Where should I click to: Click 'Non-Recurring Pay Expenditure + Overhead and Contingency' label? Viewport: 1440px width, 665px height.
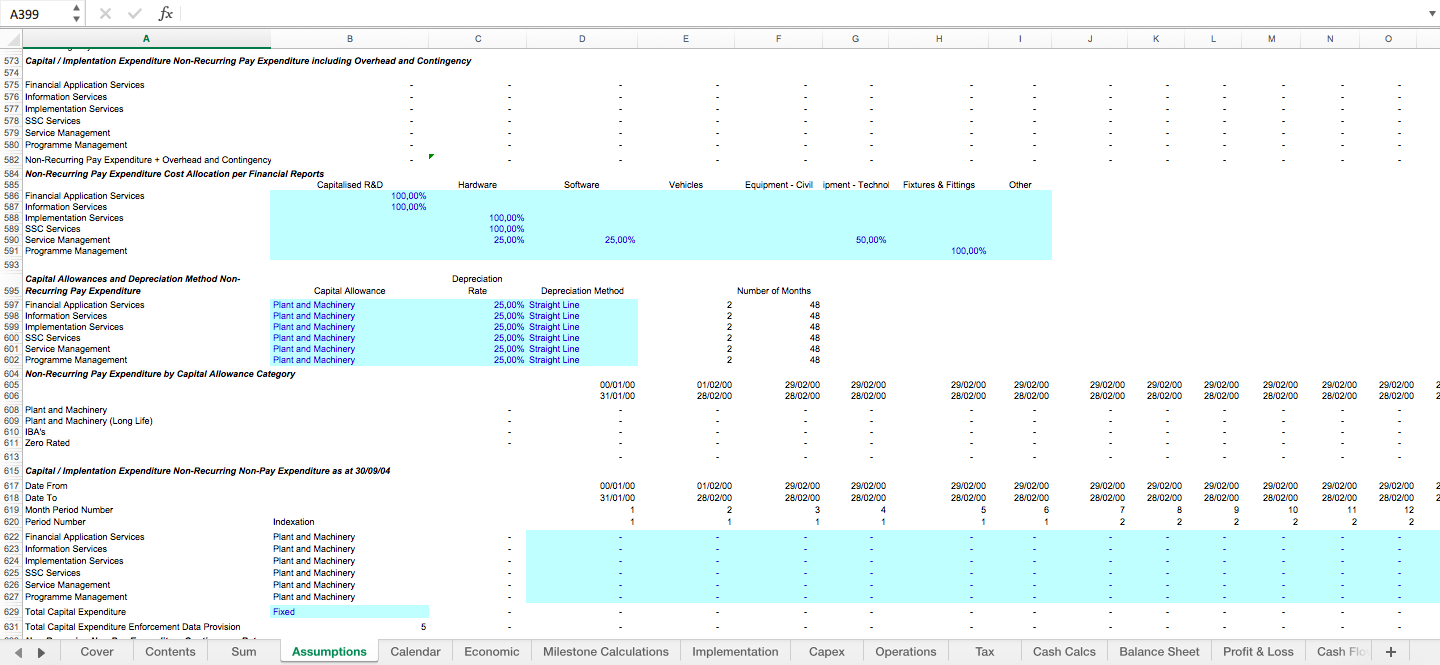148,160
